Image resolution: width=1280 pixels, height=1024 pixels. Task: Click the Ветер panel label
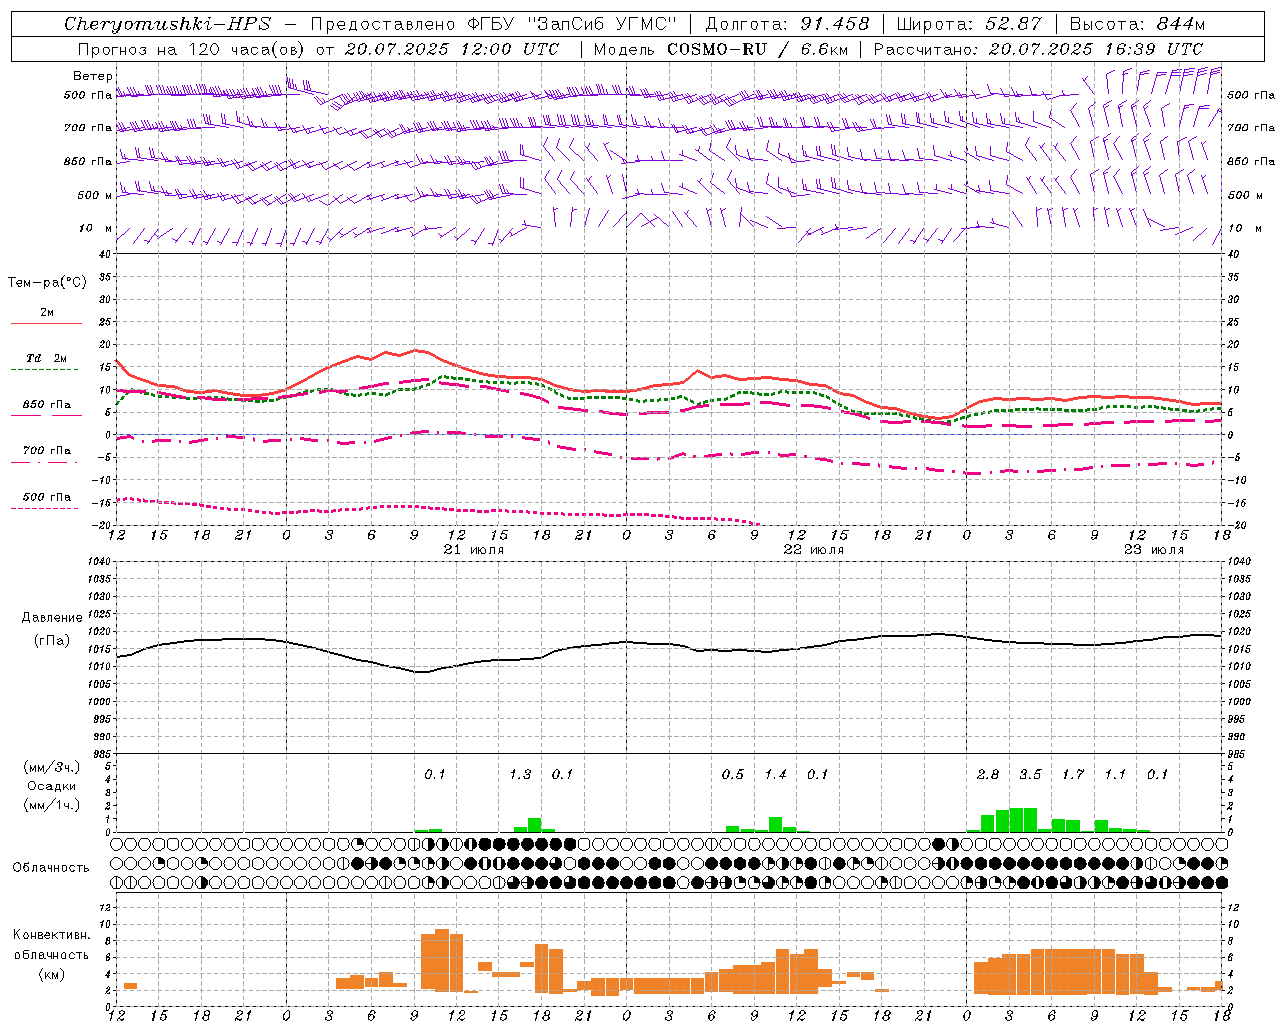[x=92, y=76]
